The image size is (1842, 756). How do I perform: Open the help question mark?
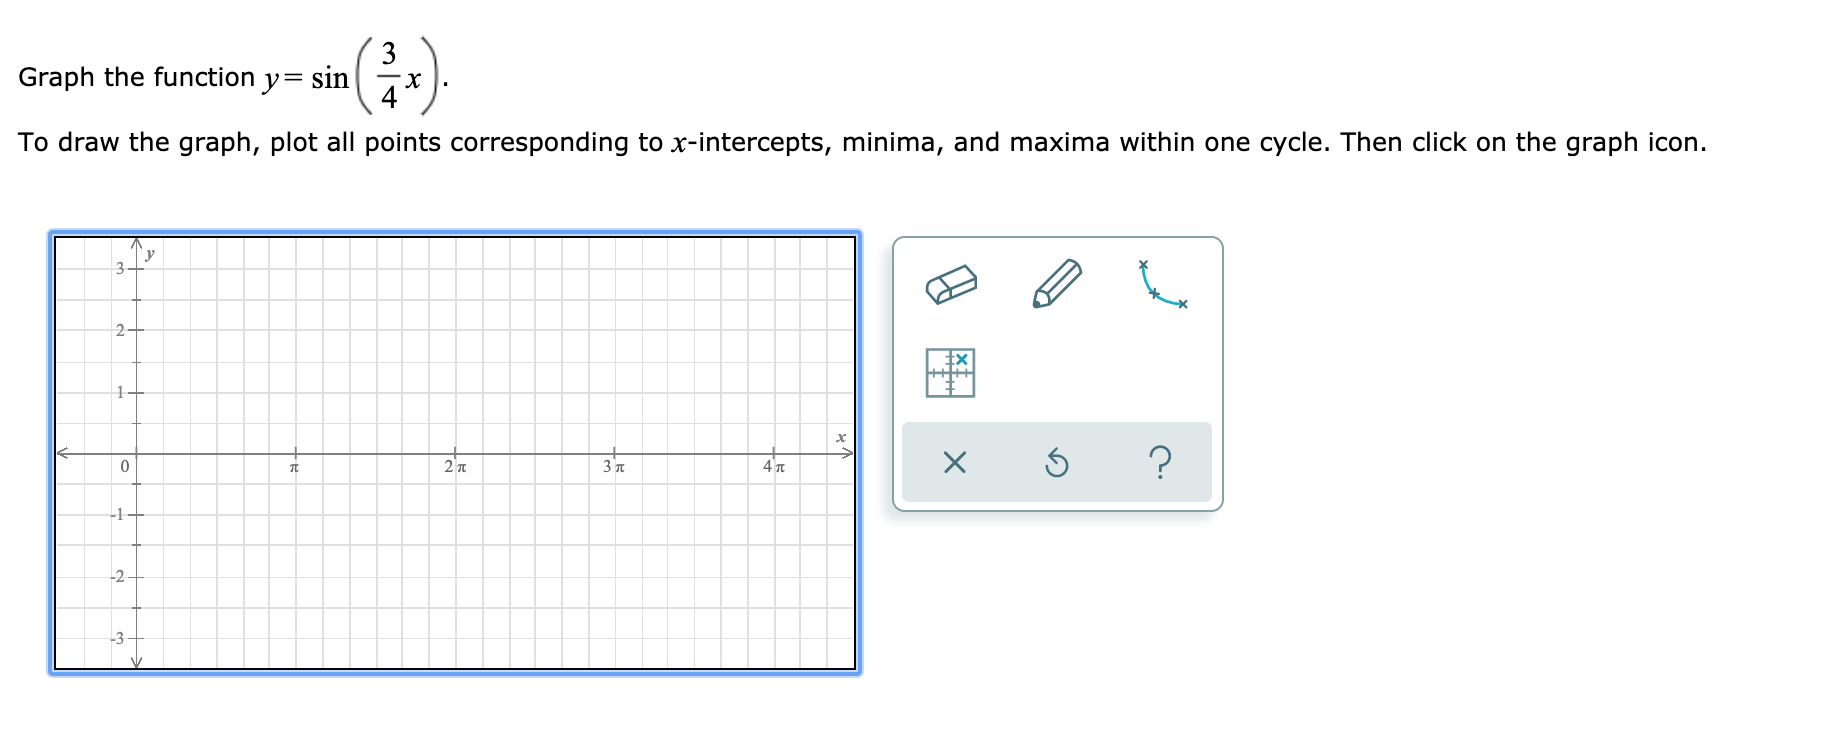click(x=1160, y=463)
